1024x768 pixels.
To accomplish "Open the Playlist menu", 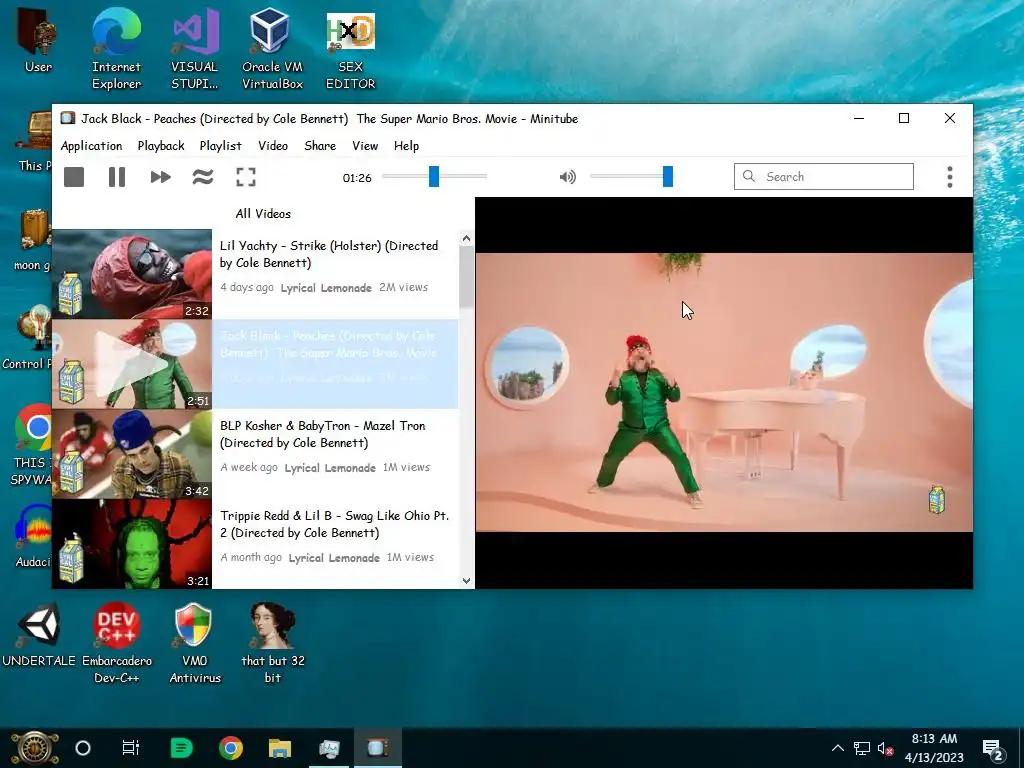I will pos(220,146).
